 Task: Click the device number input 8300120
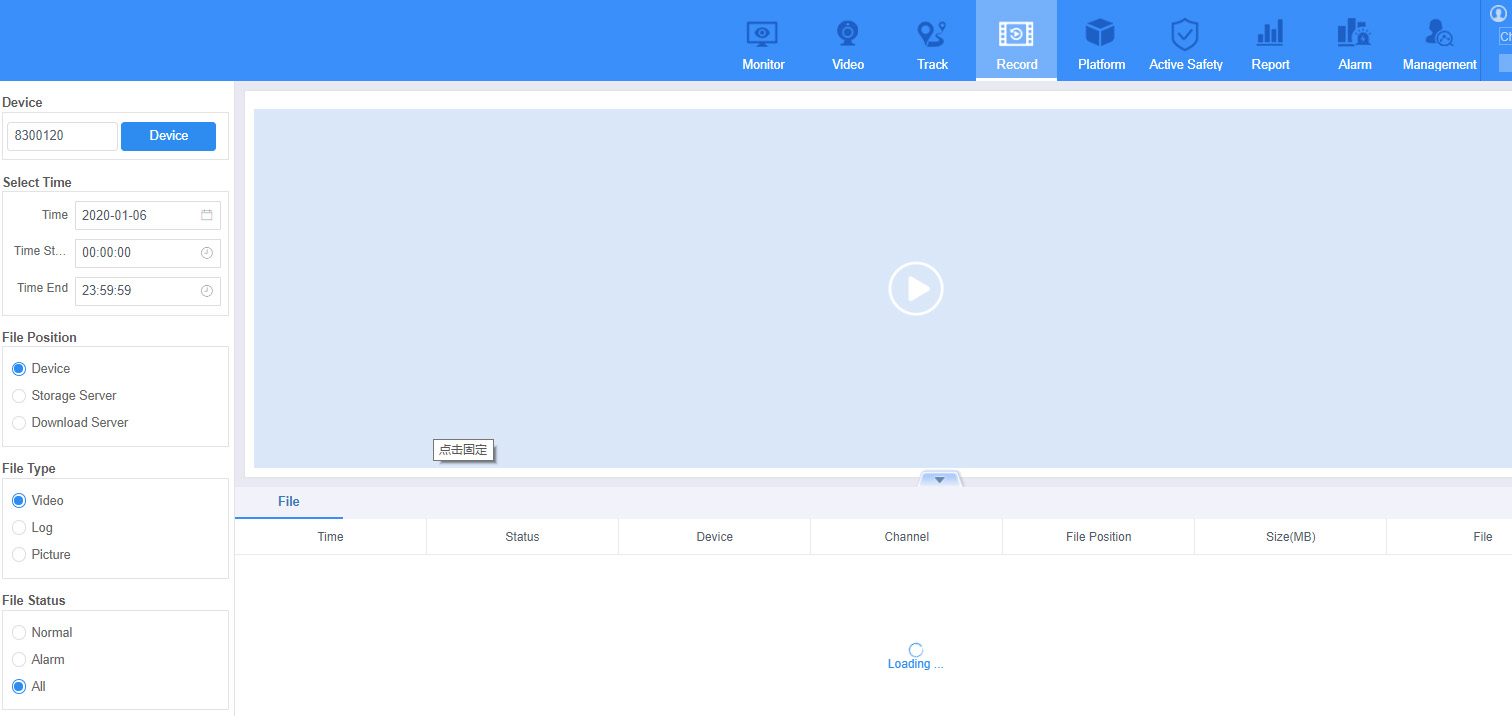(62, 136)
